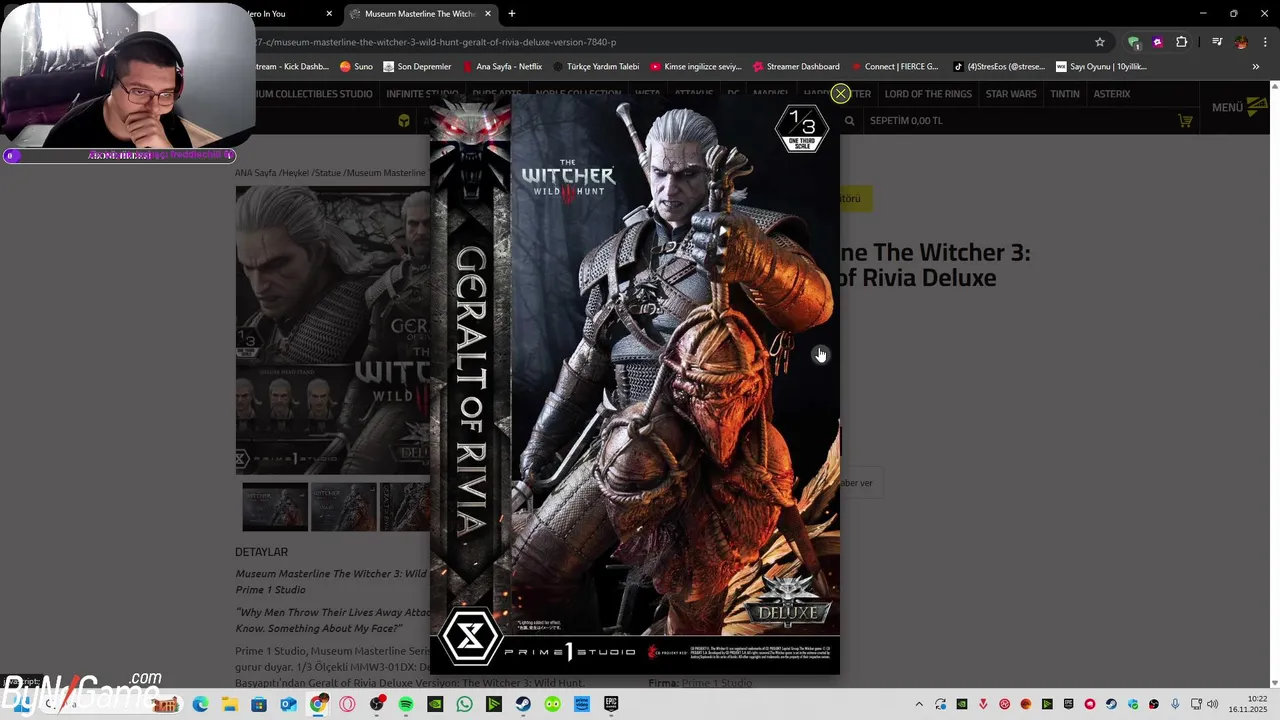Screen dimensions: 1280x720
Task: Open the volume control in the system tray
Action: [x=1213, y=704]
